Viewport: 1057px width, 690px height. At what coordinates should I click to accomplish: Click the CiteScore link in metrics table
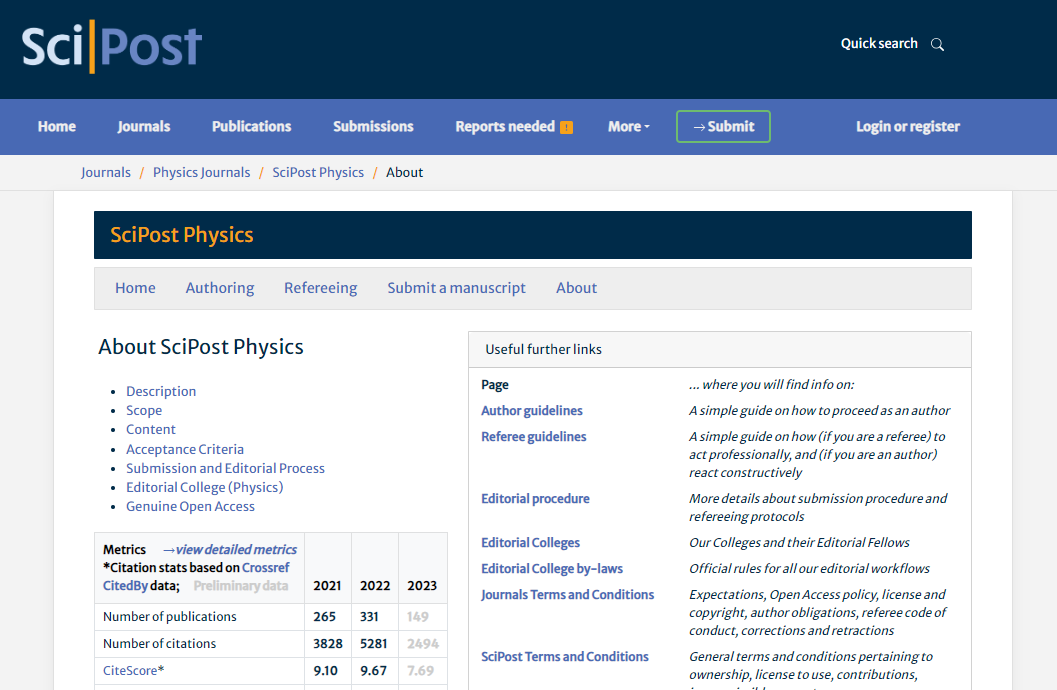point(130,671)
